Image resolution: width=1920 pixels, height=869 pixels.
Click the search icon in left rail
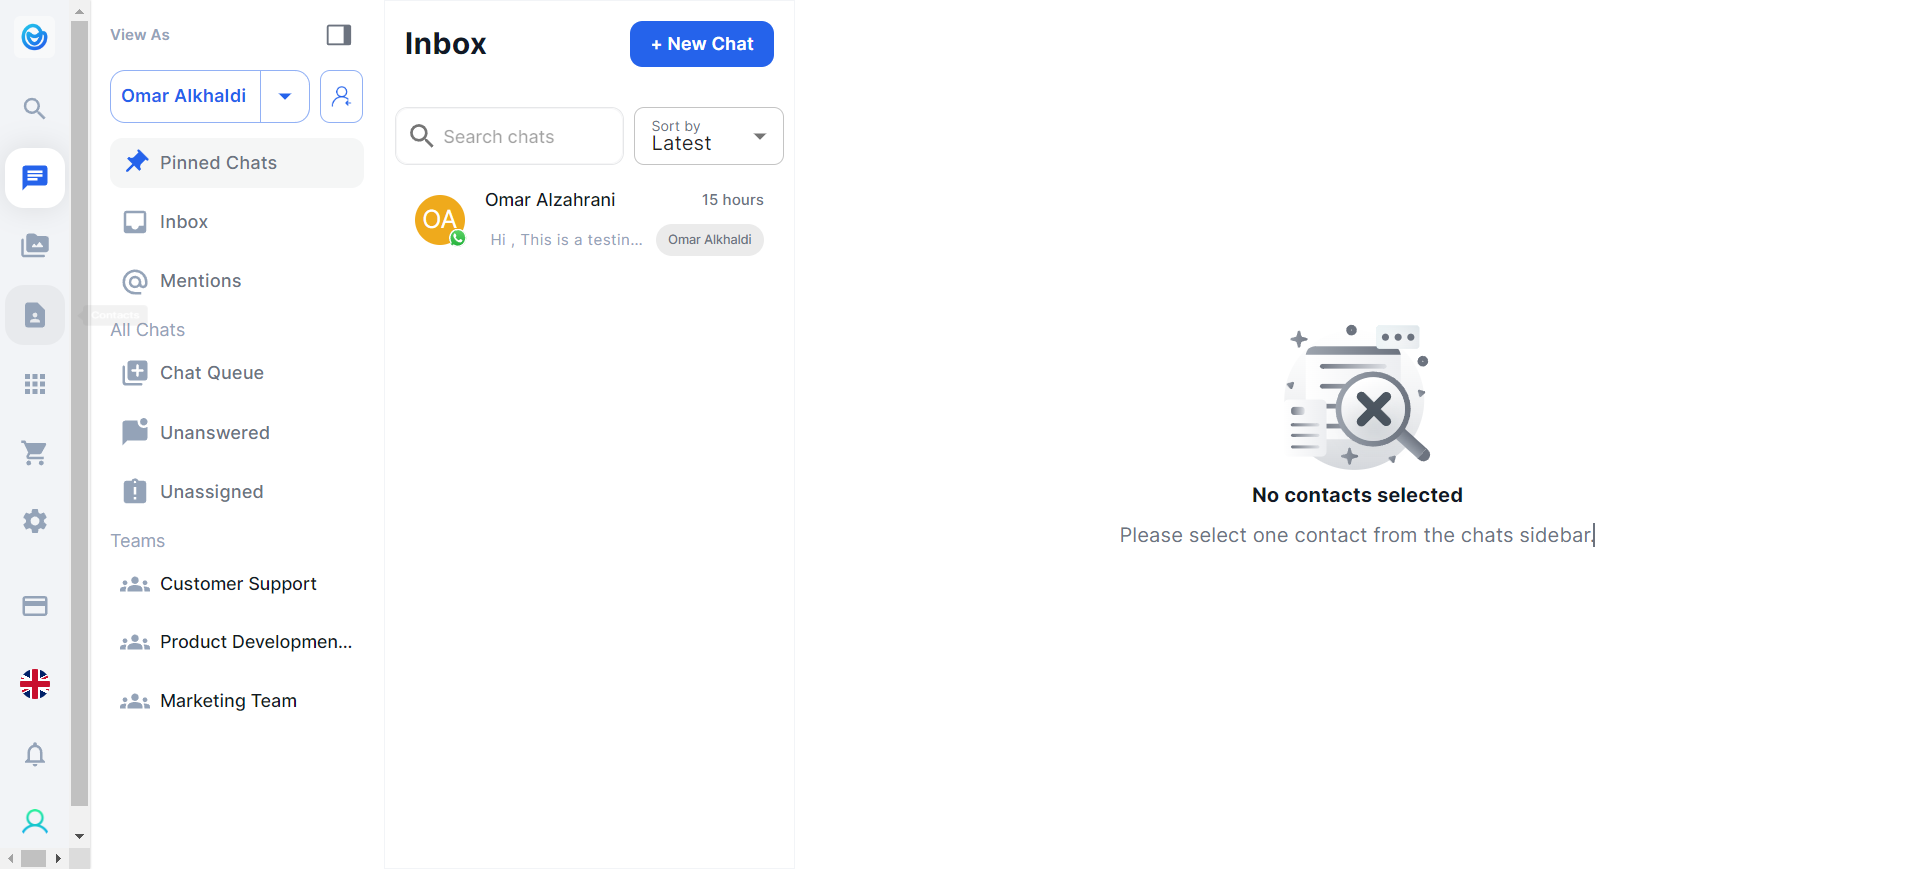pos(35,108)
